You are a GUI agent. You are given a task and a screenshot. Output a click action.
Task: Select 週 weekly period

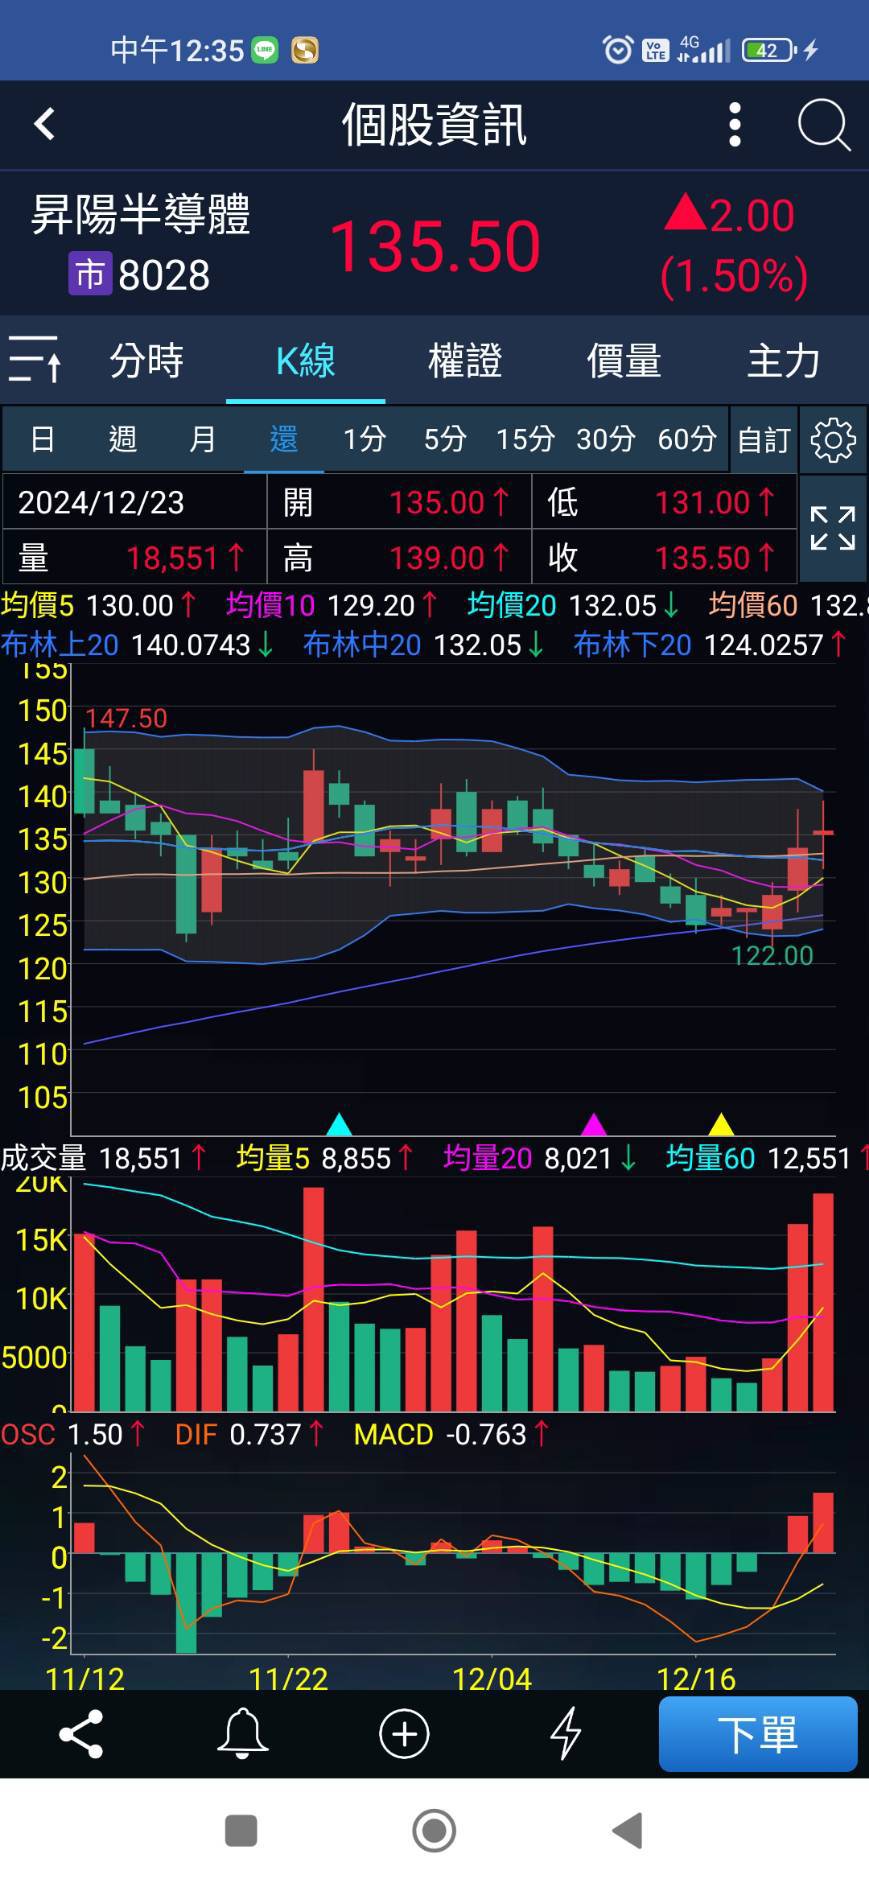pyautogui.click(x=122, y=439)
